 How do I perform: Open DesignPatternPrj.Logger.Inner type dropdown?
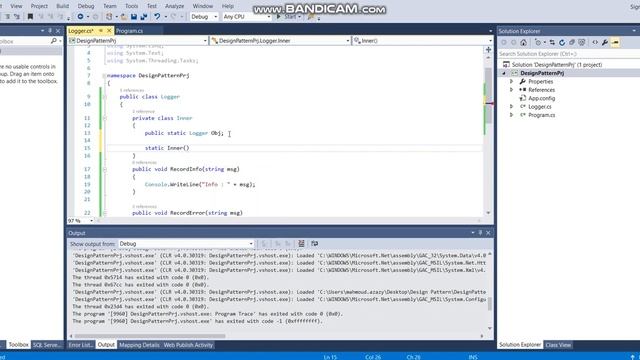280,41
